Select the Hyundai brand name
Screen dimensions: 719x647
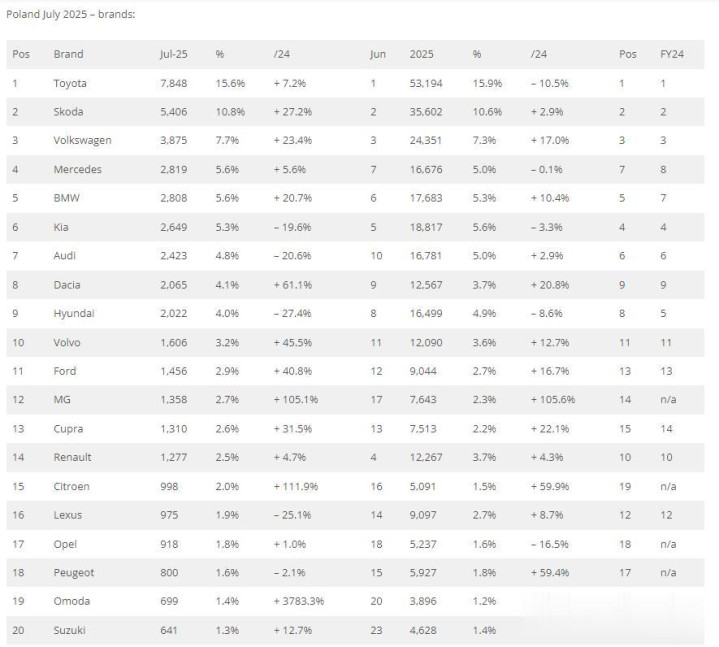pyautogui.click(x=74, y=314)
